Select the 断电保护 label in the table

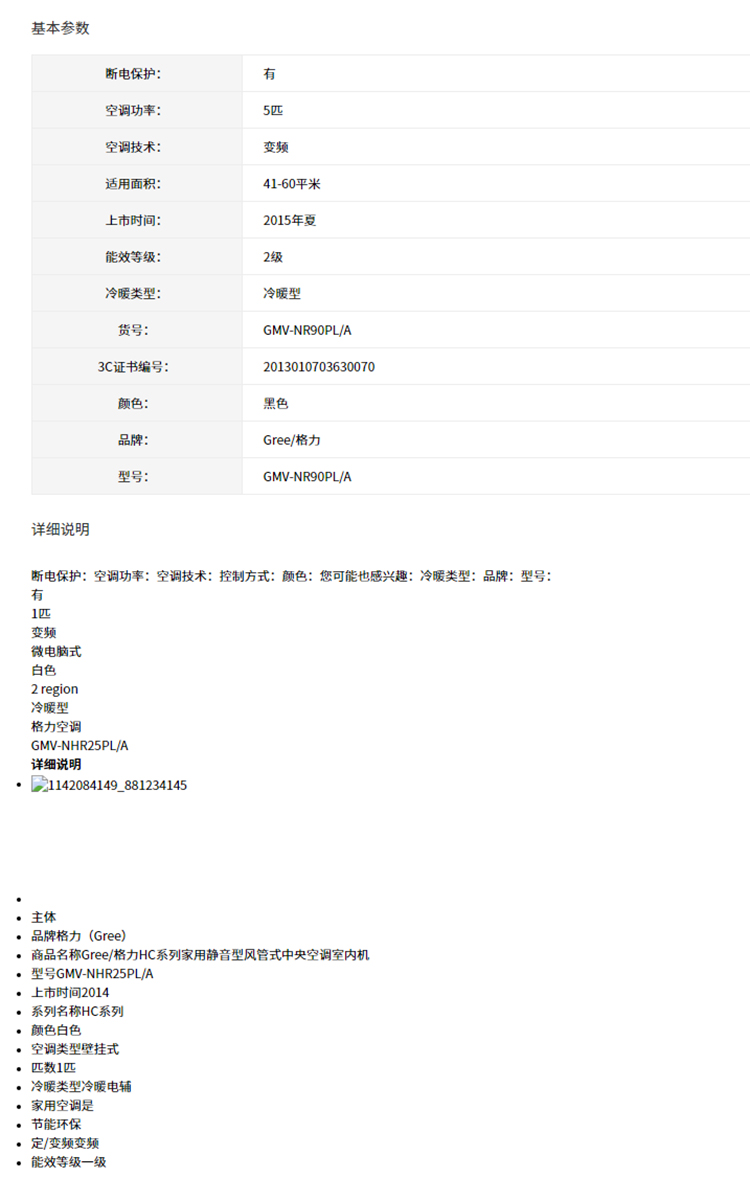[133, 74]
